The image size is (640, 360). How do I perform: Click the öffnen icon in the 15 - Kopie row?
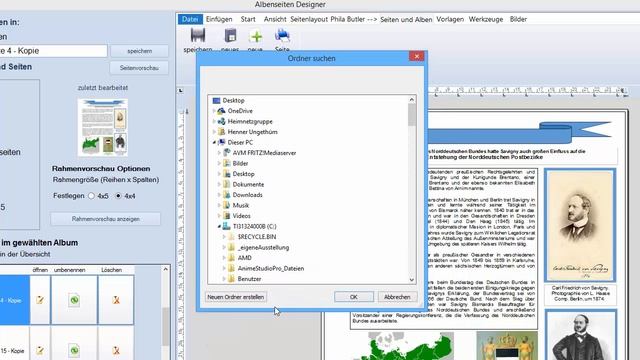coord(40,350)
